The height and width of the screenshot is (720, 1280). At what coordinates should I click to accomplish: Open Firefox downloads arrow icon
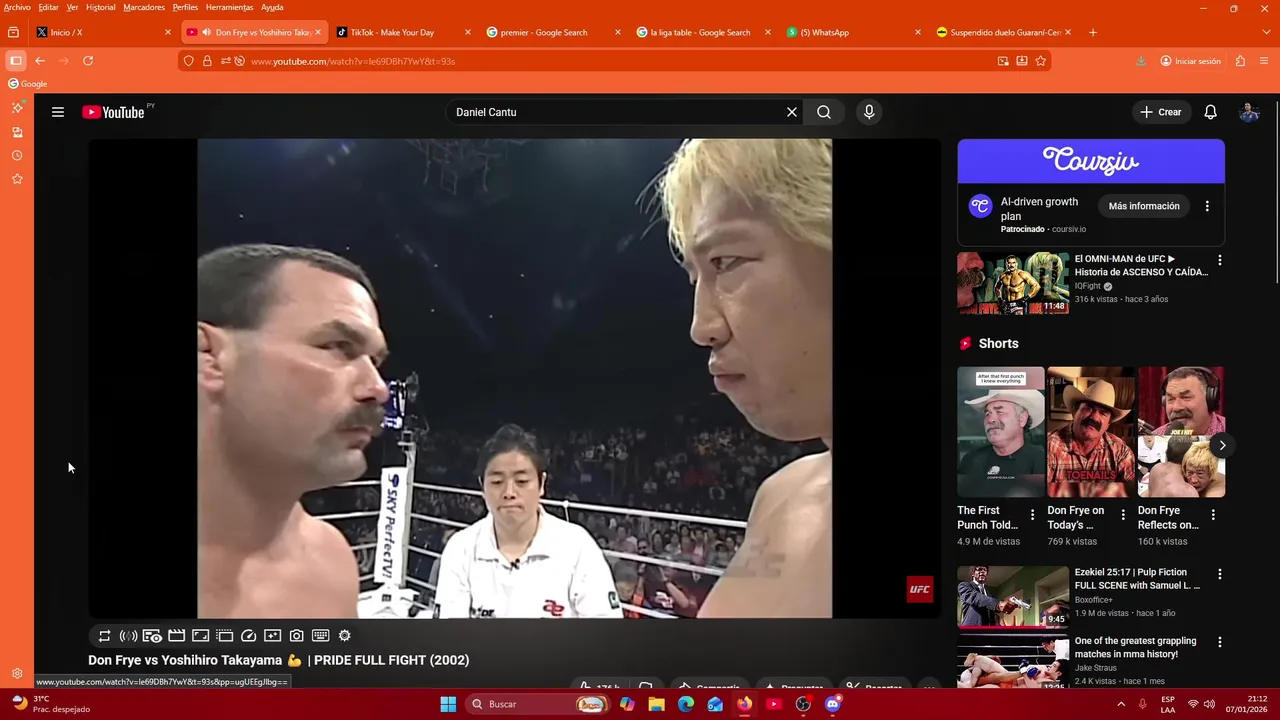click(1141, 61)
